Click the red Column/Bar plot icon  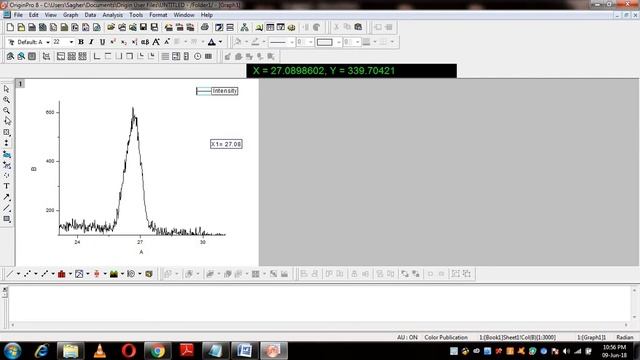click(62, 274)
